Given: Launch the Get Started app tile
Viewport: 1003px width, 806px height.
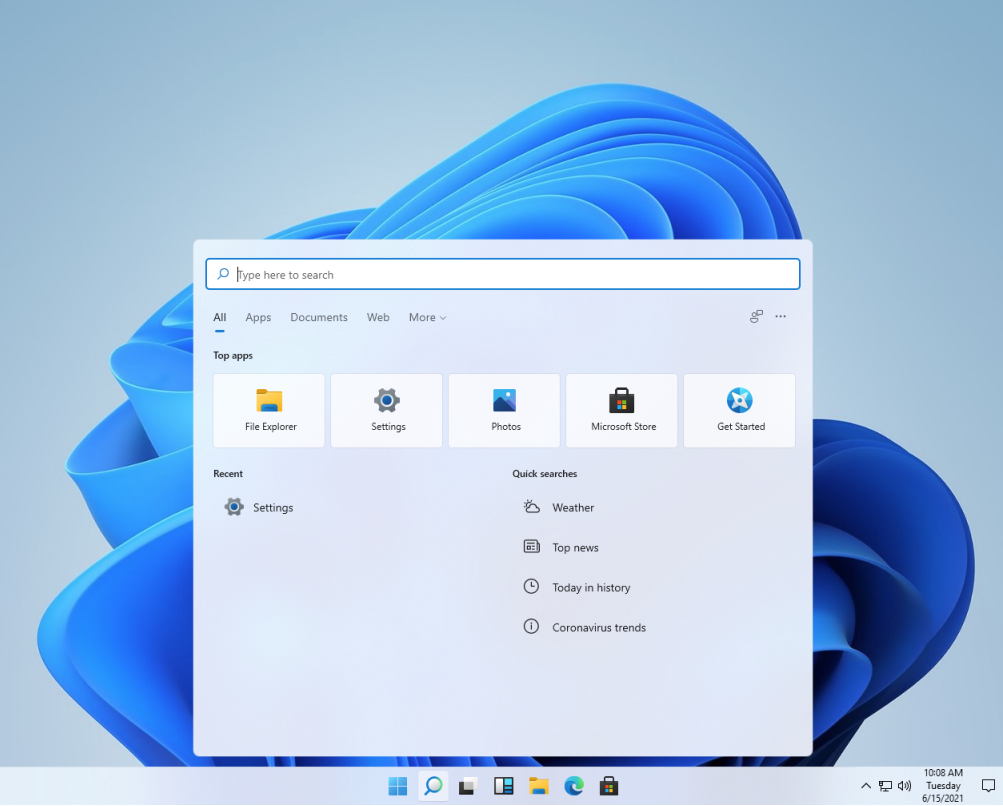Looking at the screenshot, I should coord(739,410).
